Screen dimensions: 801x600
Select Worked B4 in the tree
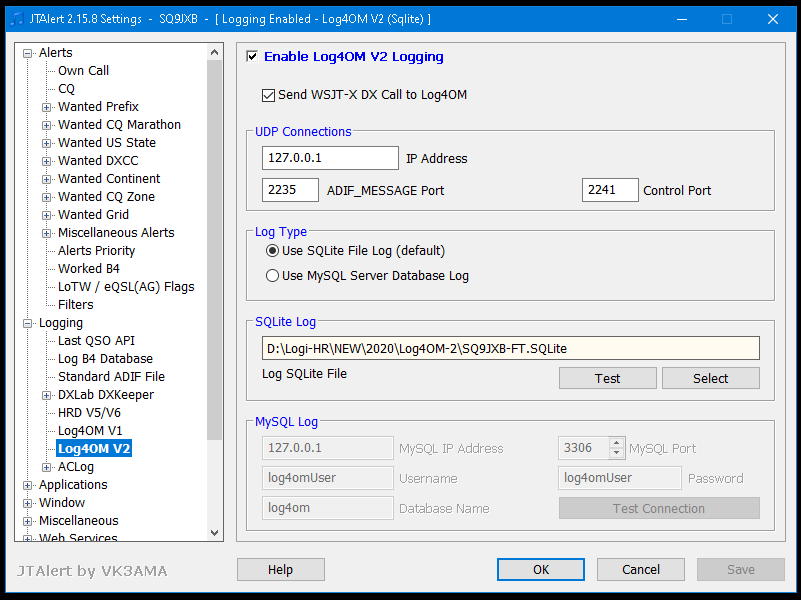(x=89, y=269)
